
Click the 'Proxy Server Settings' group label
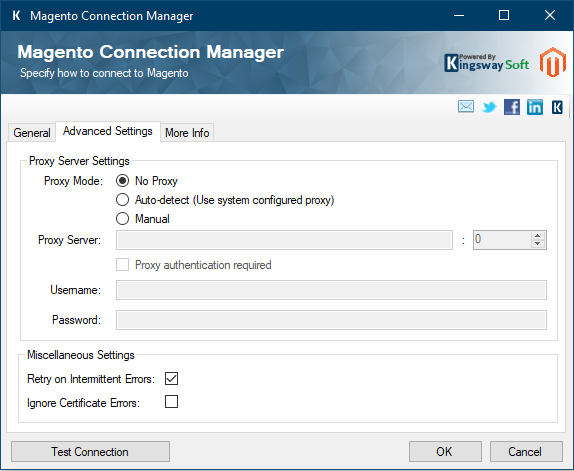[79, 161]
